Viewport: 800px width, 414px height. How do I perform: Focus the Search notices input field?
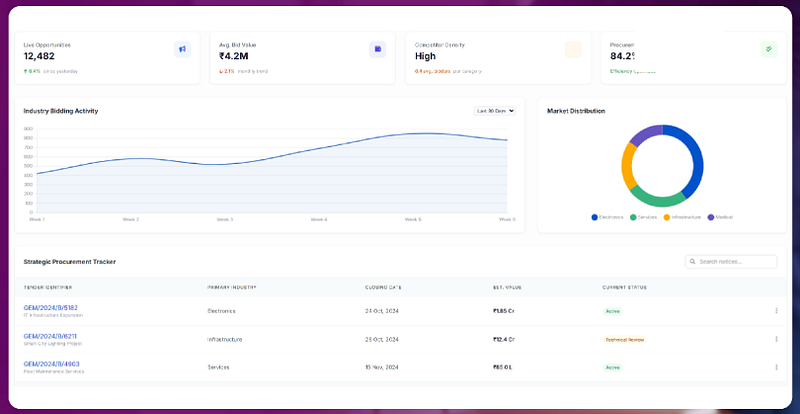[x=731, y=261]
